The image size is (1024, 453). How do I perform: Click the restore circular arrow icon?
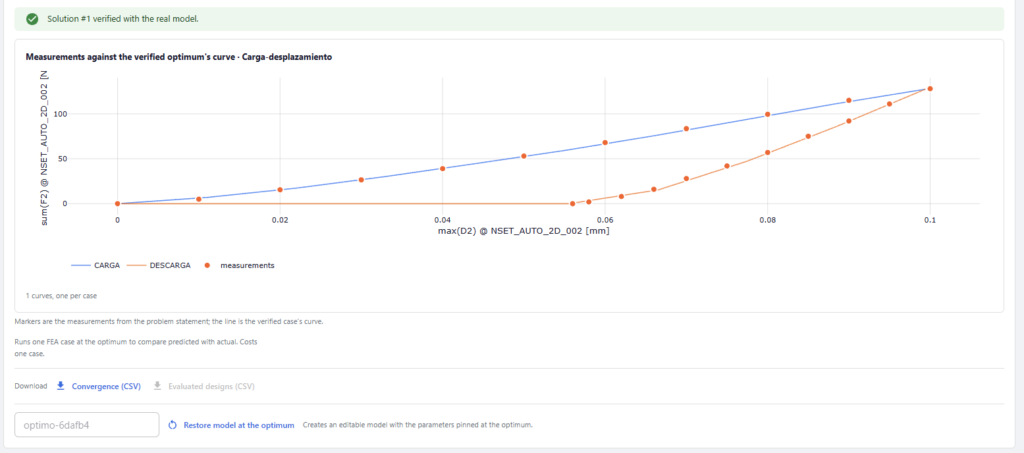pyautogui.click(x=173, y=425)
